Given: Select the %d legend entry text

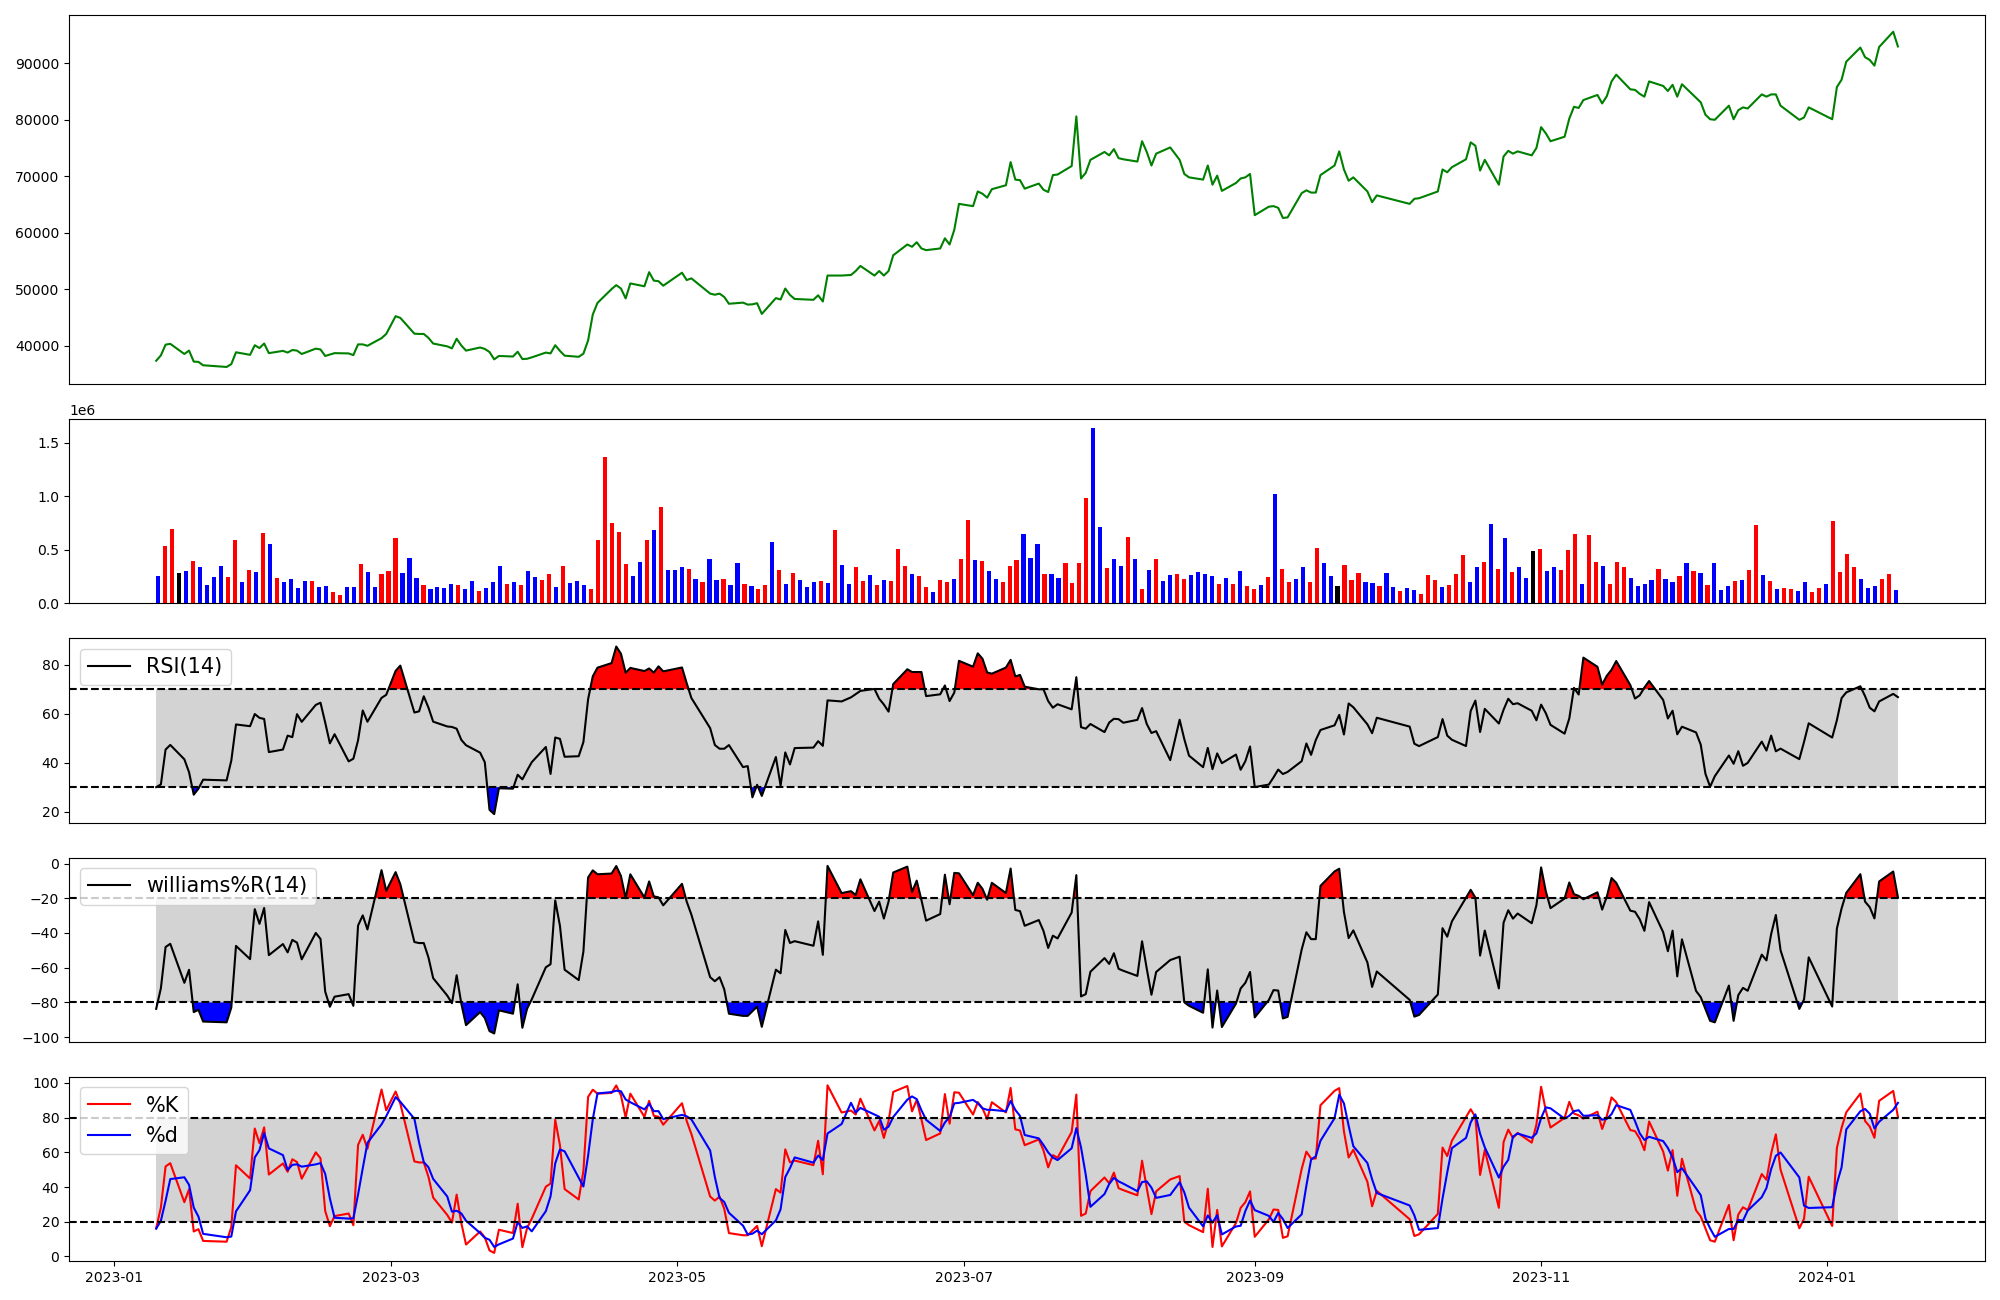Looking at the screenshot, I should (162, 1135).
